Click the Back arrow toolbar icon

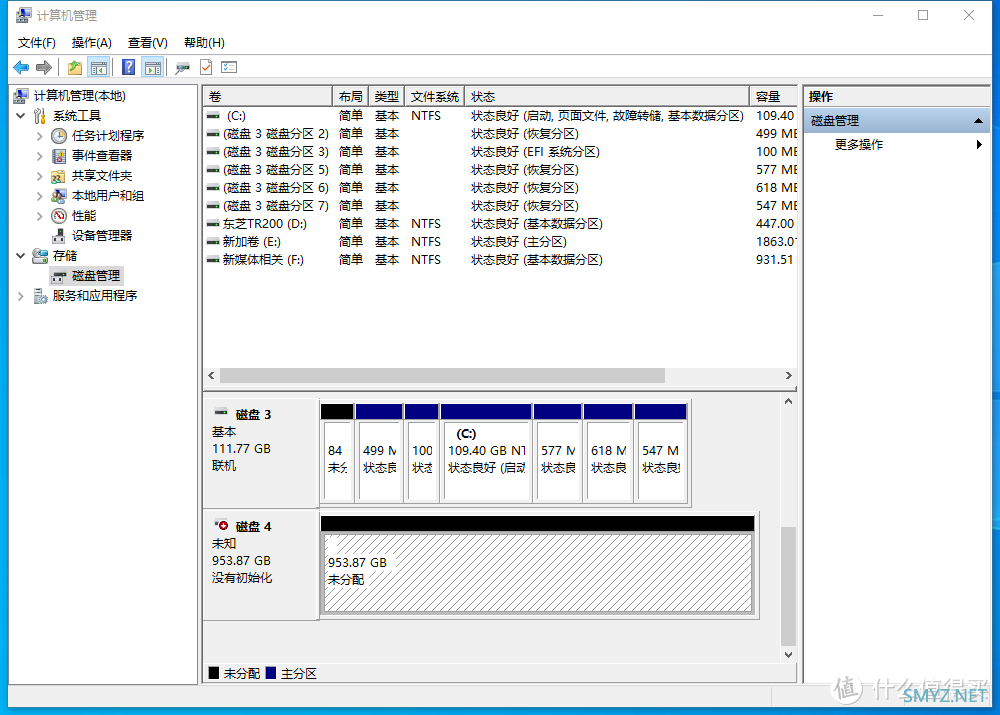tap(21, 67)
